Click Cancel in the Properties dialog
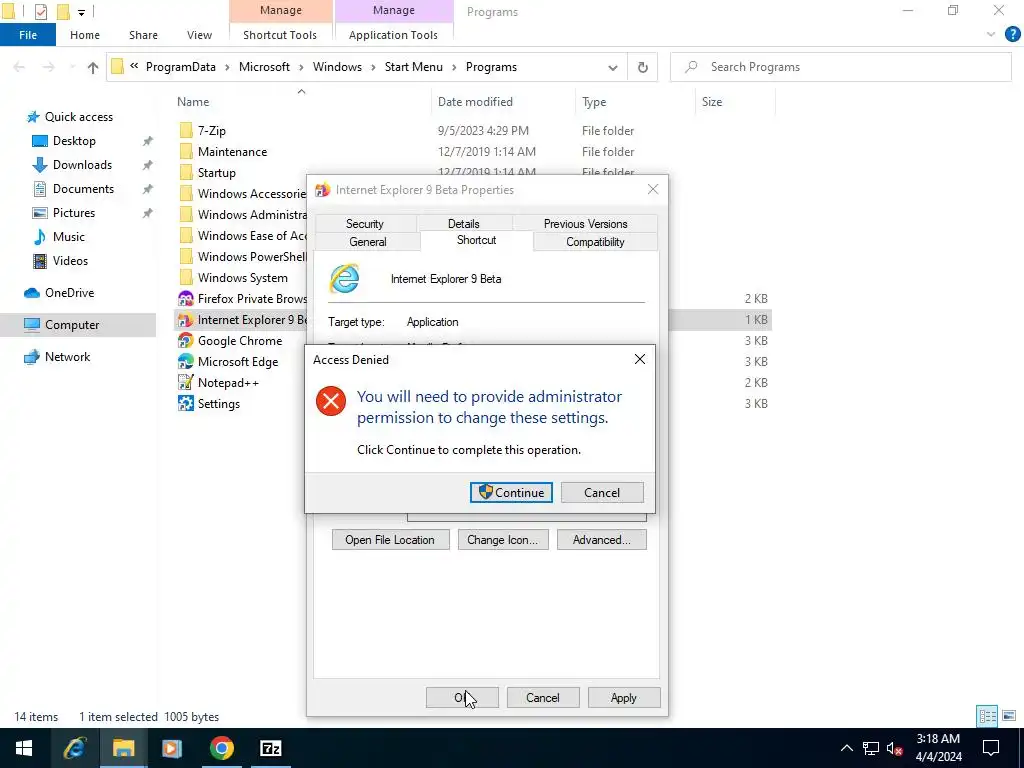This screenshot has width=1024, height=768. (x=542, y=697)
